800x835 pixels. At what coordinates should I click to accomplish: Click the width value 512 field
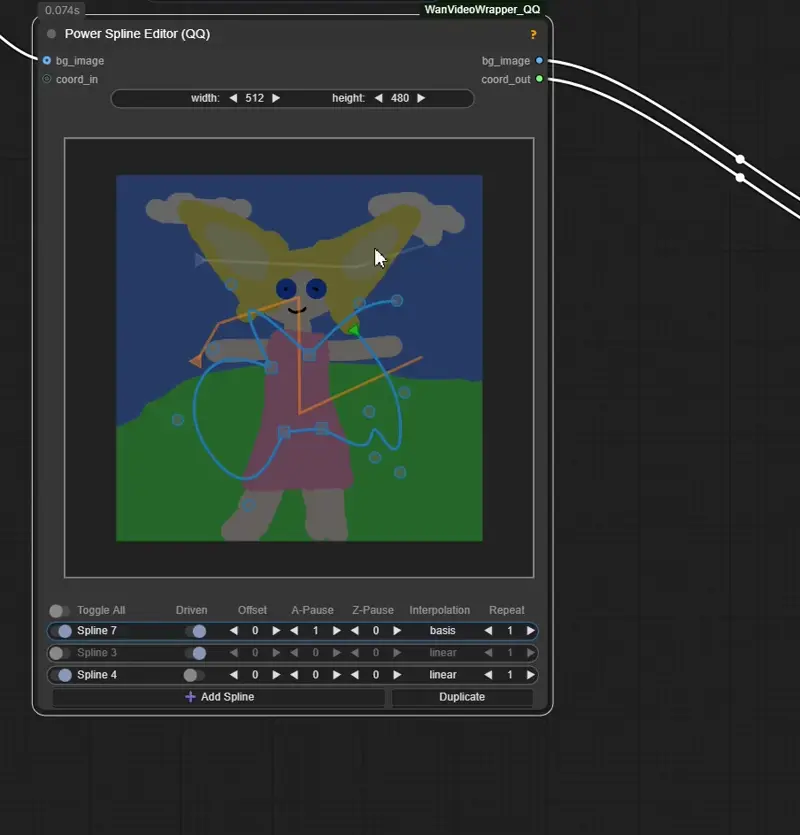click(x=255, y=98)
